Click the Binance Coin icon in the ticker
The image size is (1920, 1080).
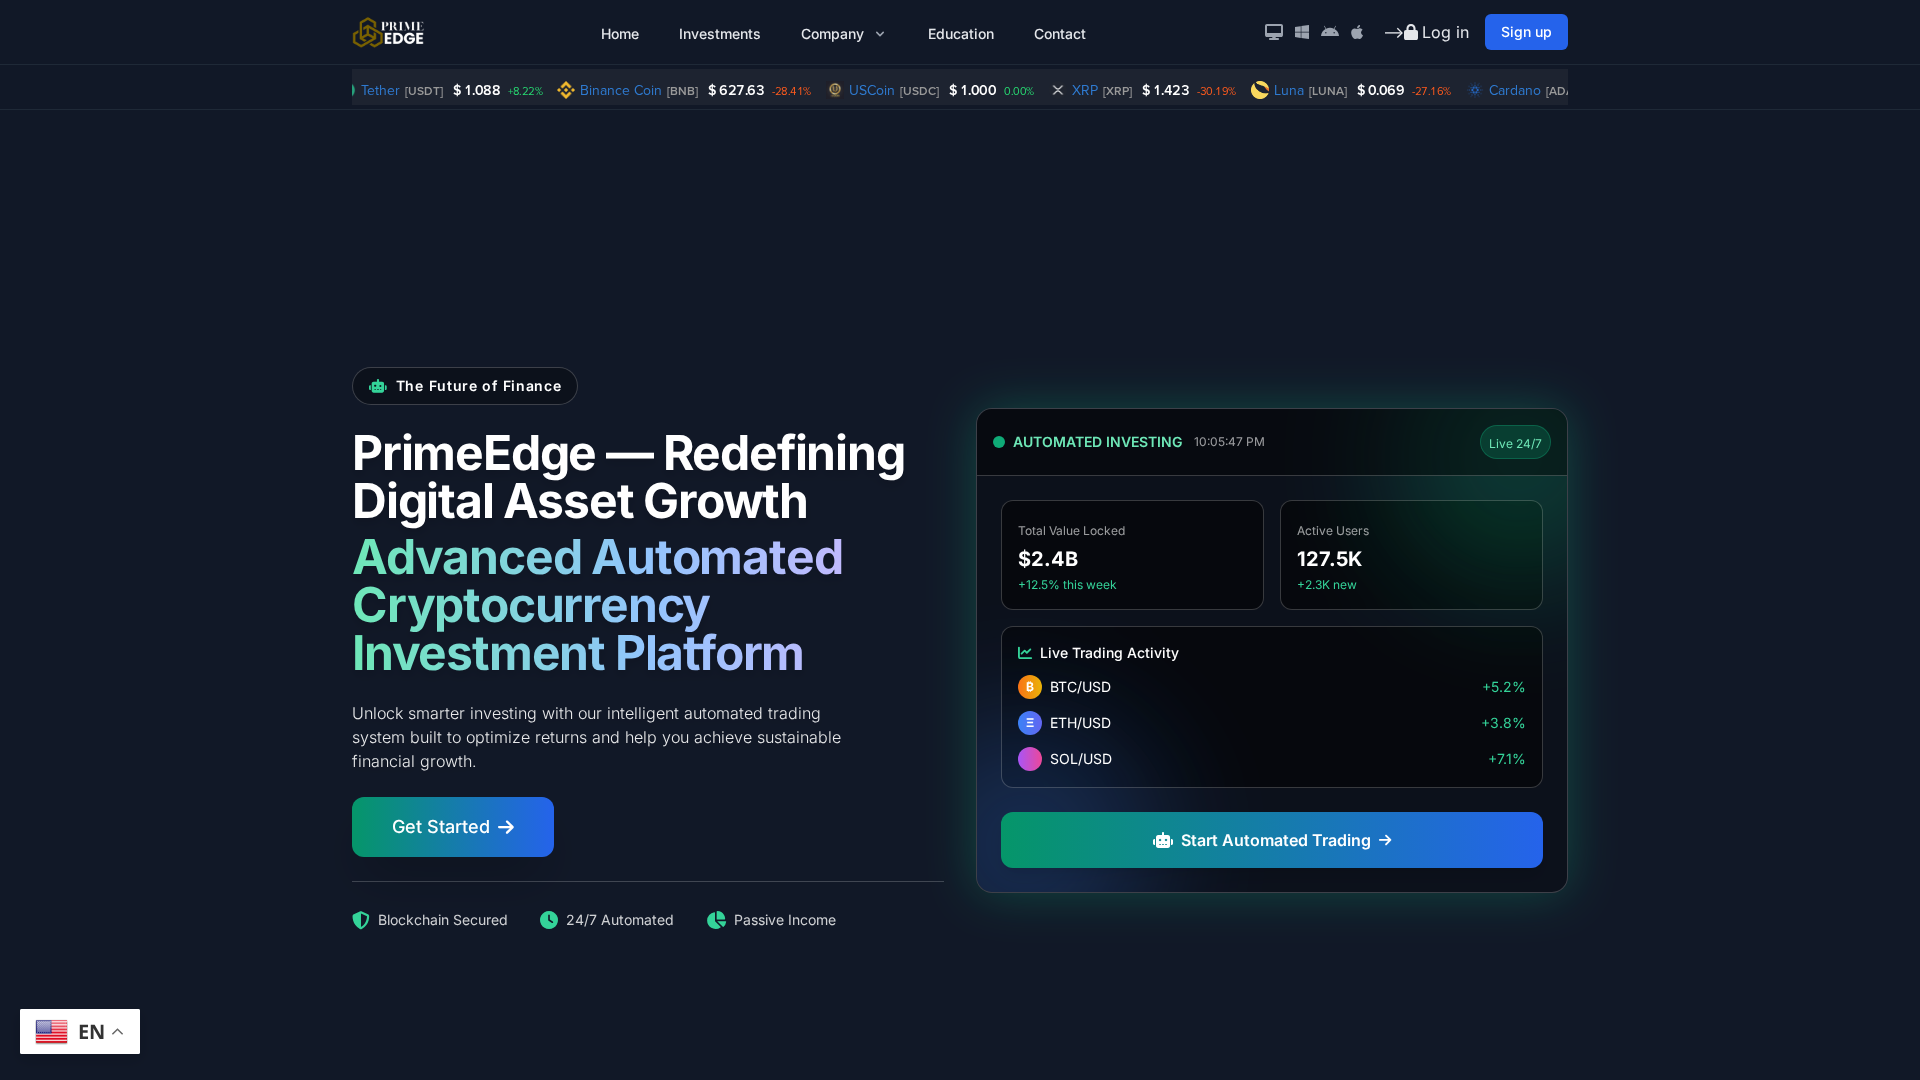(566, 90)
